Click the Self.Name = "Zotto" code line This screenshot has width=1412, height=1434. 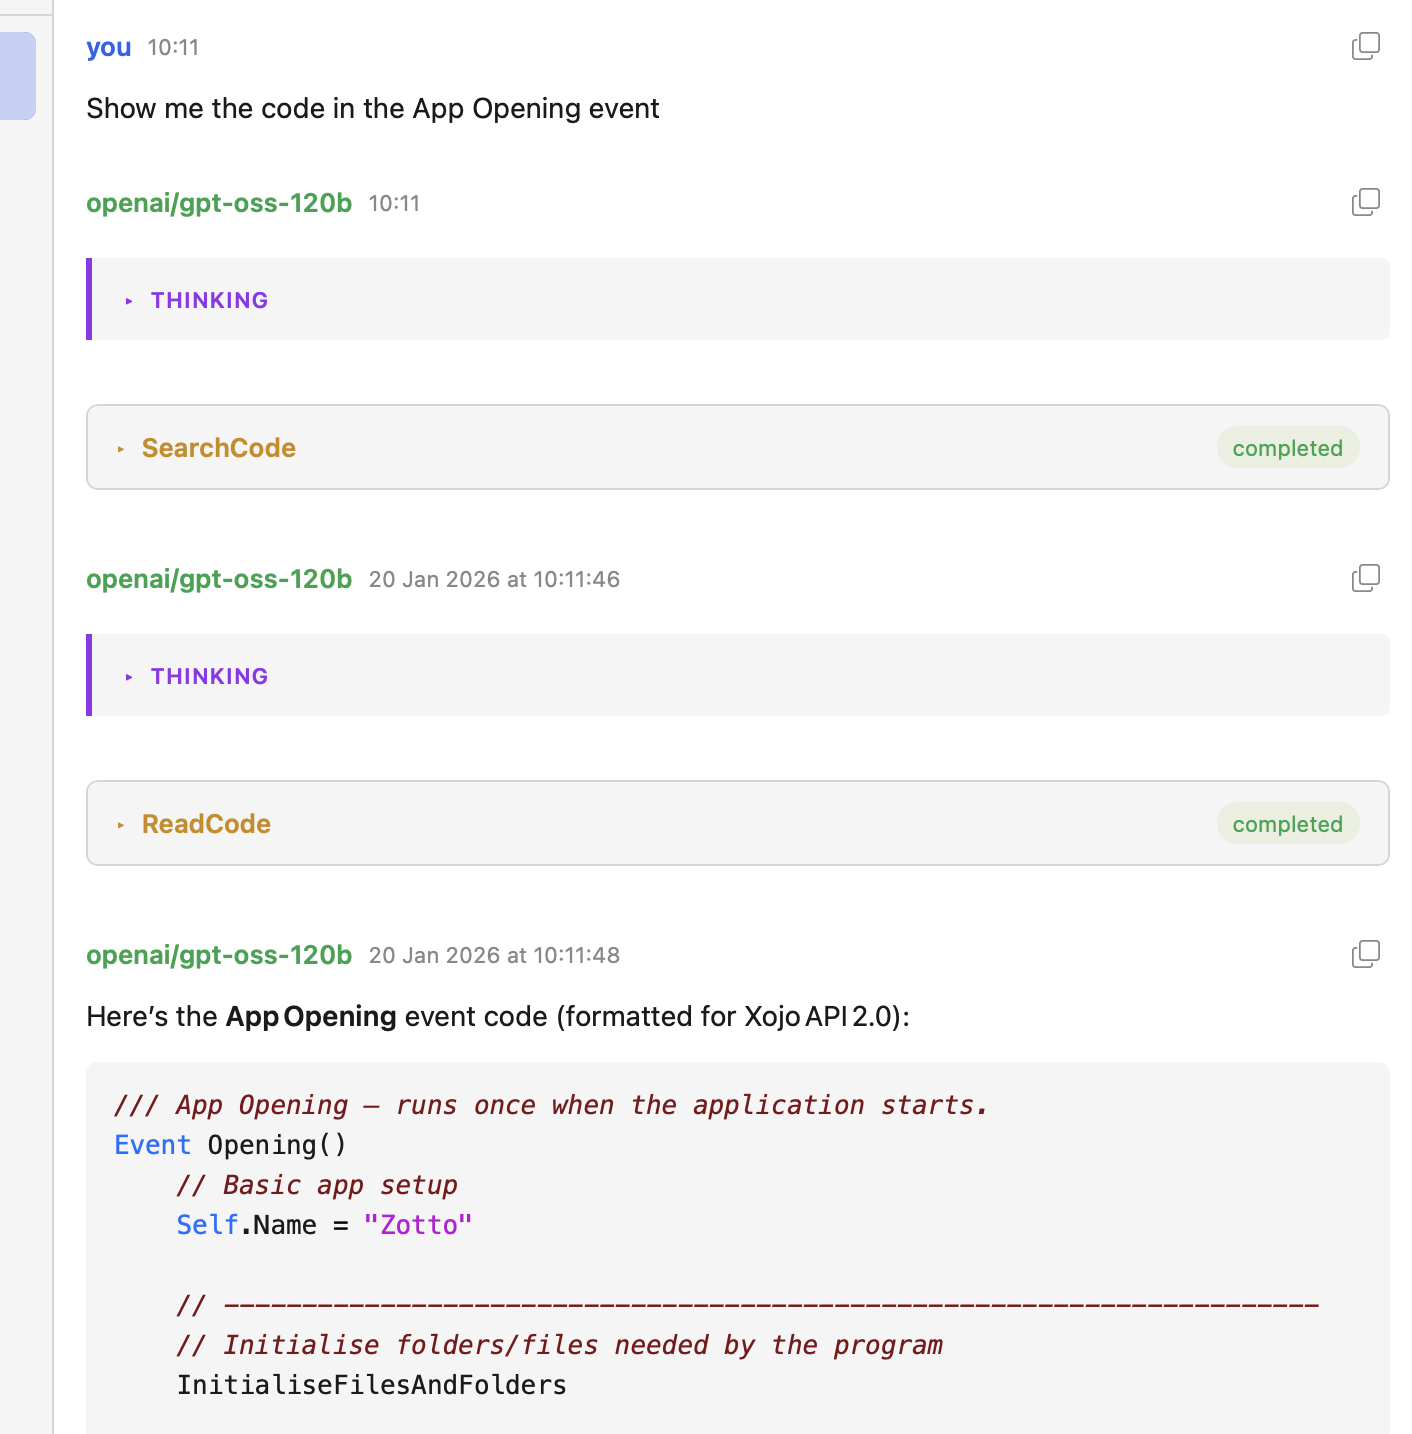coord(323,1225)
